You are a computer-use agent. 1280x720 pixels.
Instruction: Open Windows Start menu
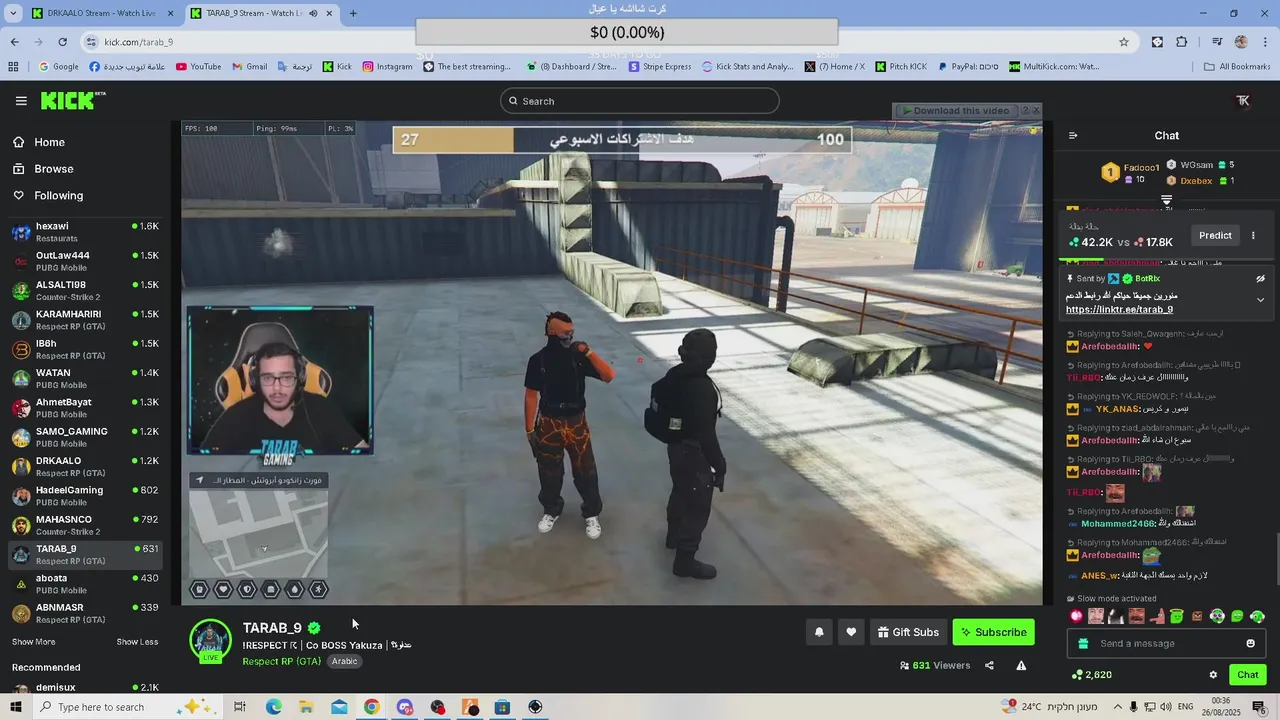(x=15, y=707)
